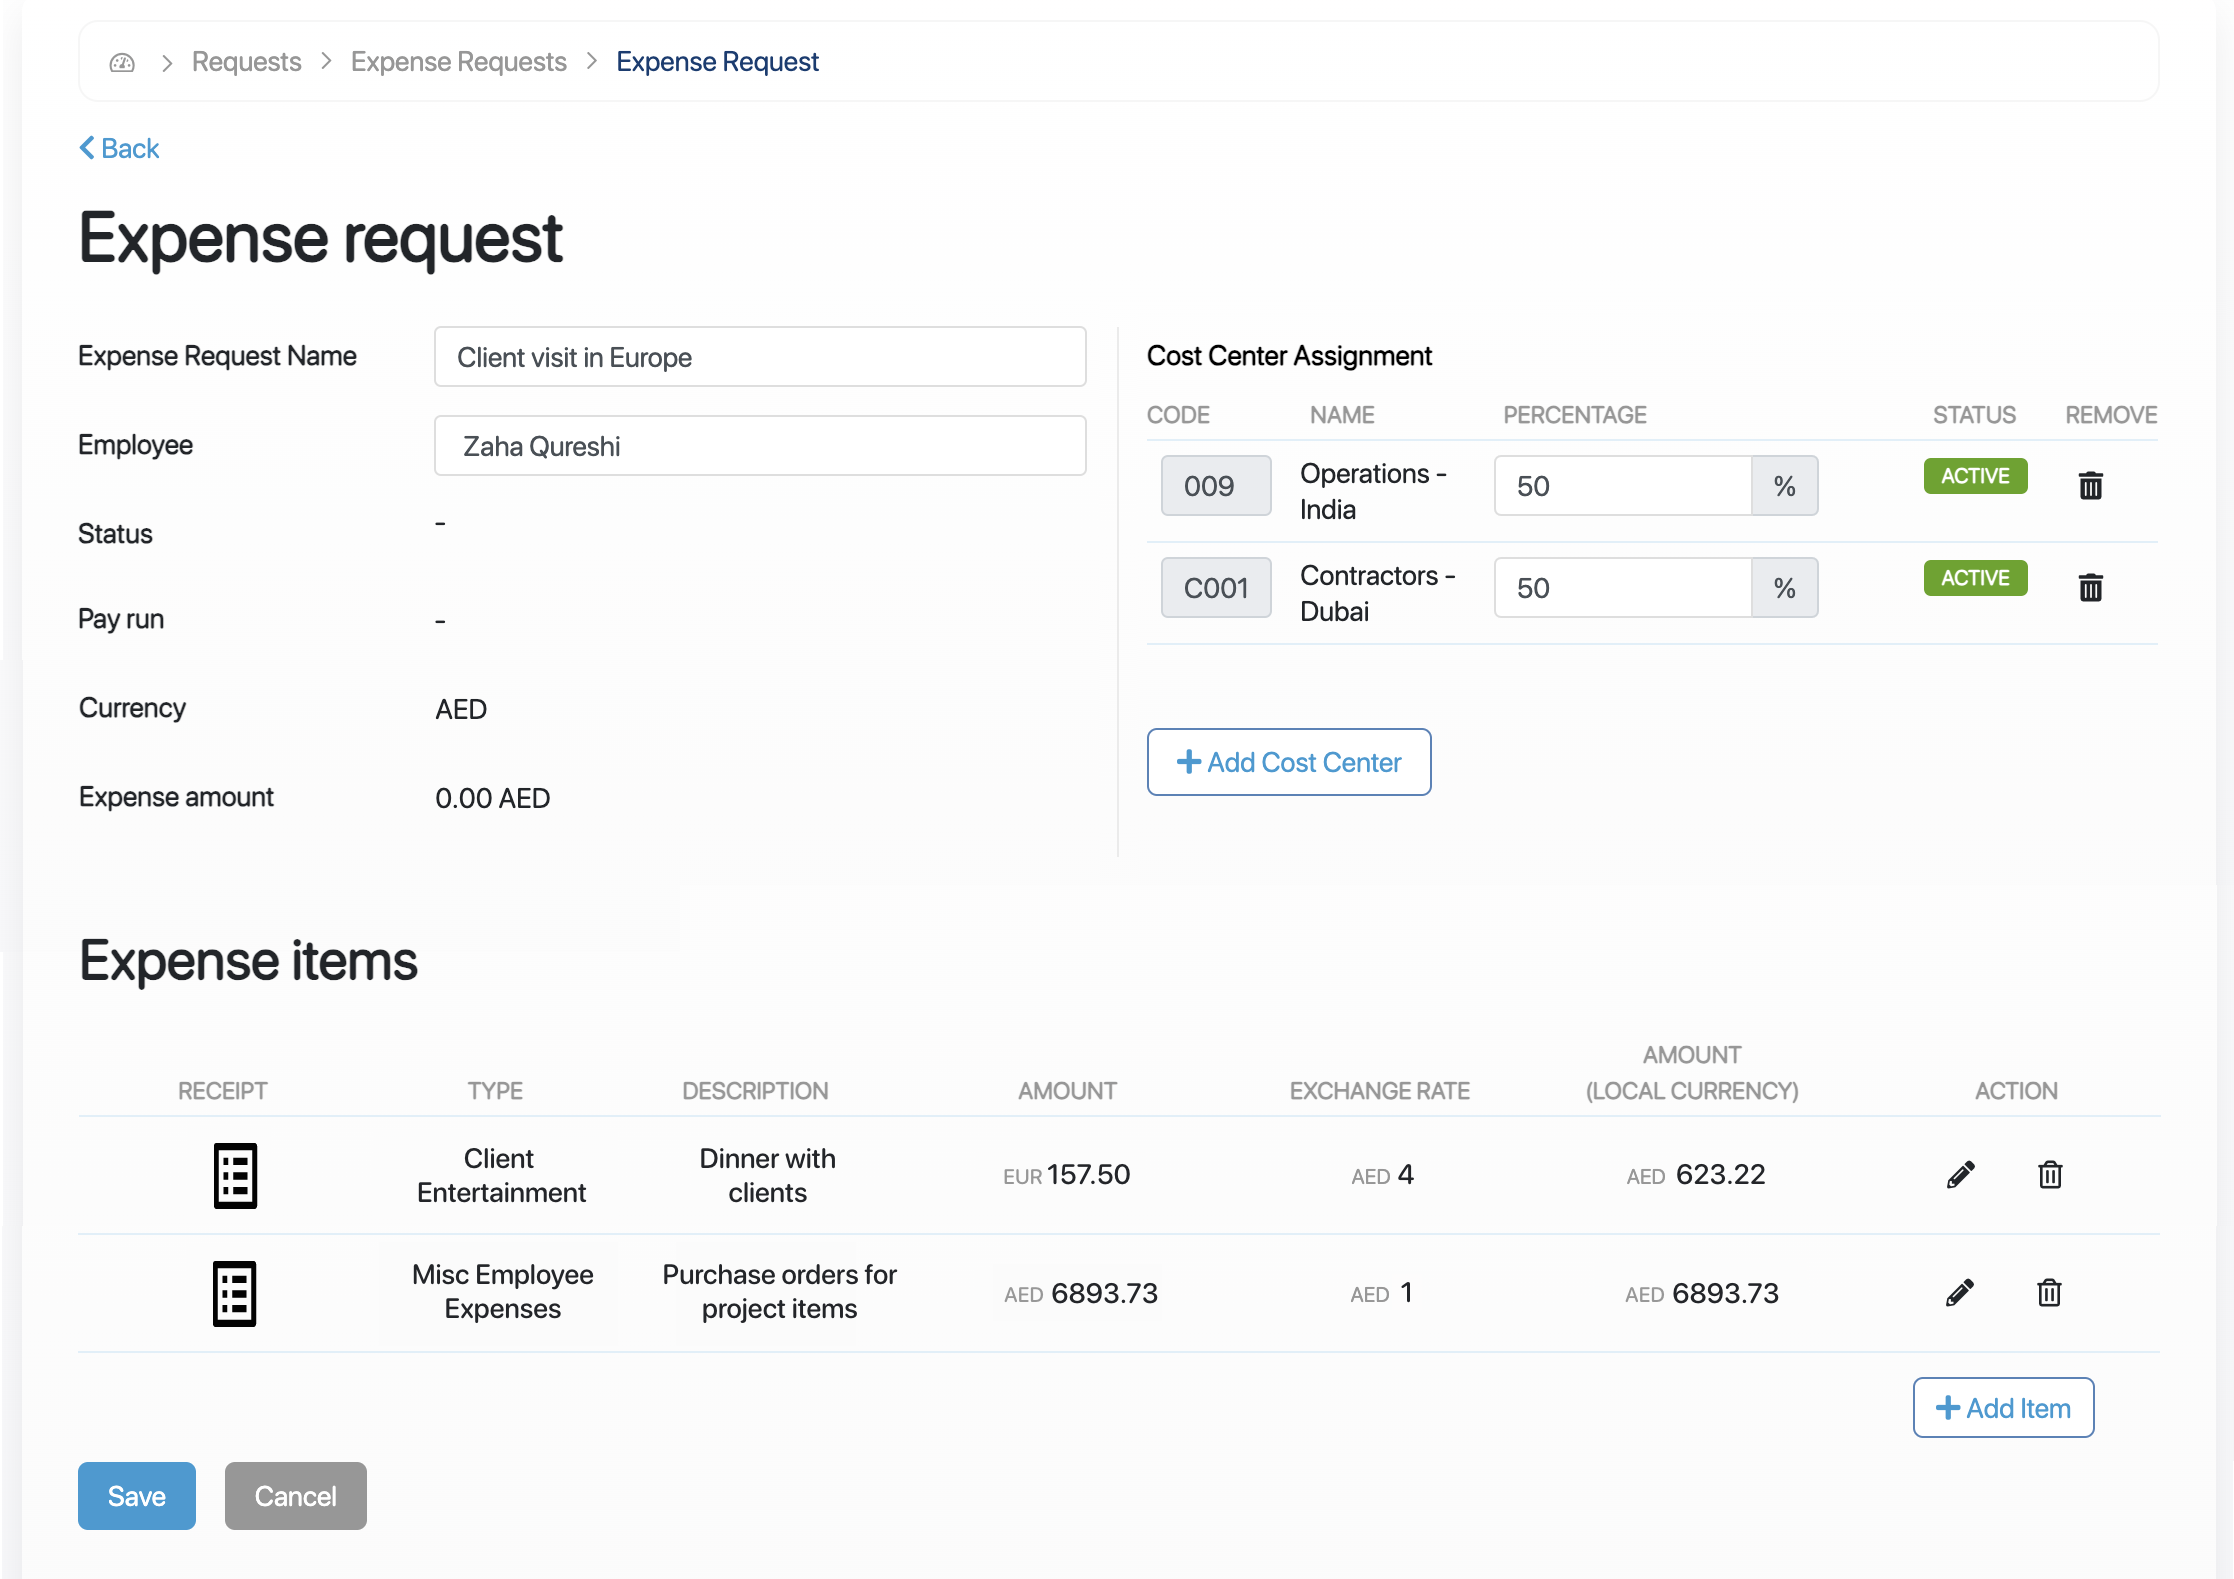
Task: Open receipt for Client Entertainment item
Action: [x=235, y=1175]
